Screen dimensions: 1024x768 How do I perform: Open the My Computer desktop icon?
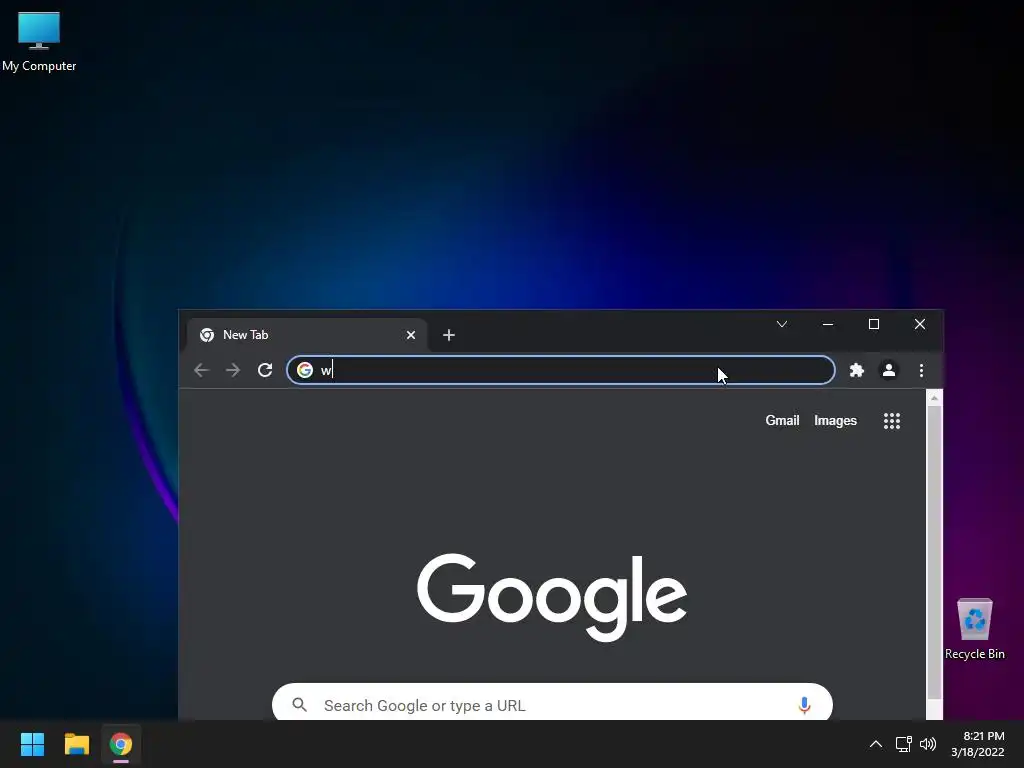(39, 40)
